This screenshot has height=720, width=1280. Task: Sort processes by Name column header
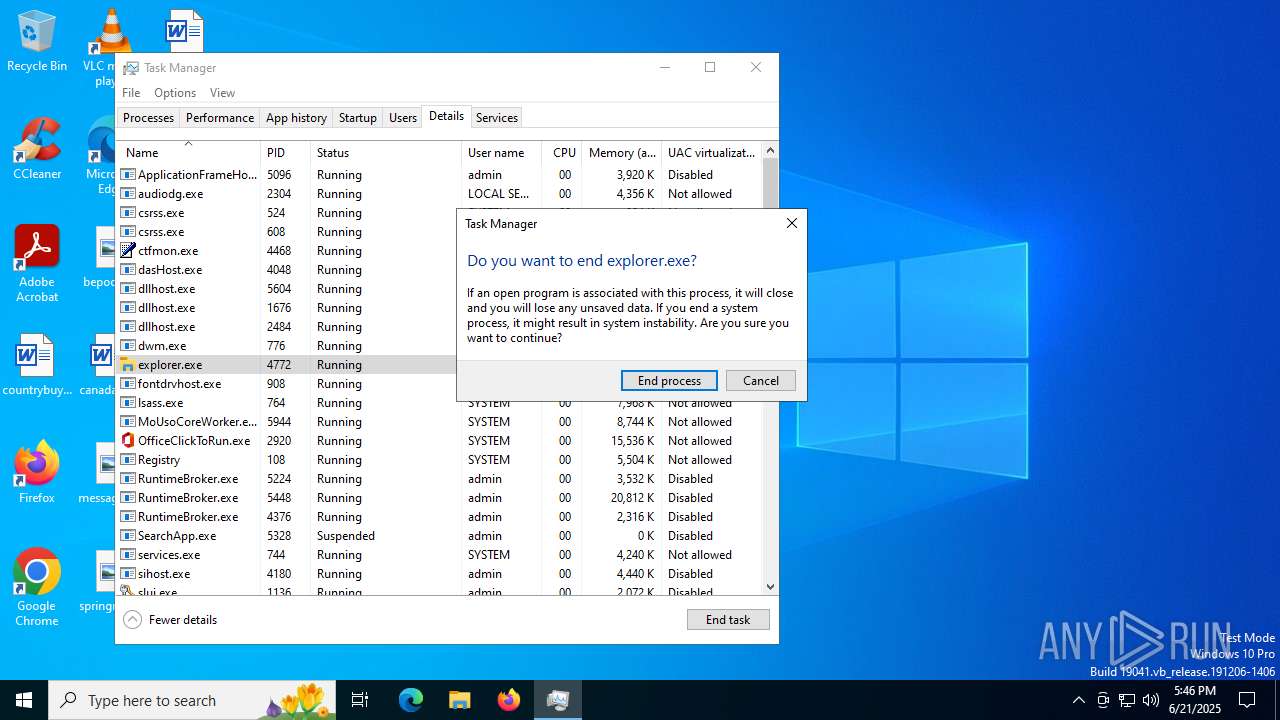click(x=190, y=153)
